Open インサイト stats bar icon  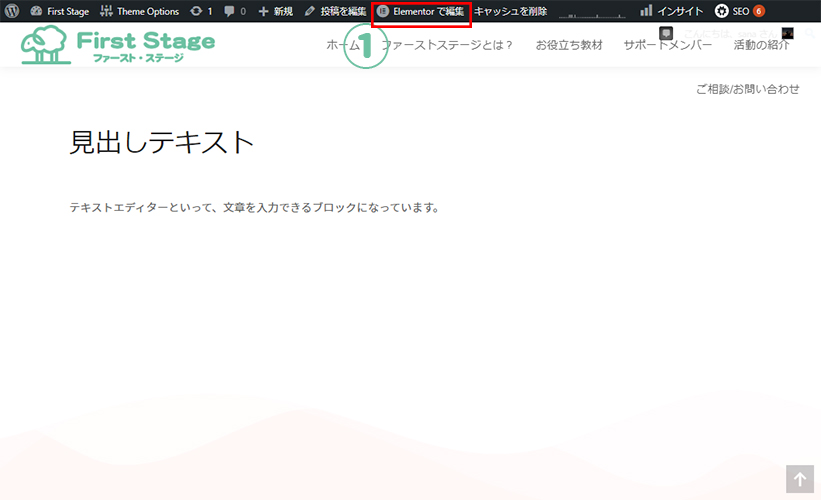[x=673, y=11]
